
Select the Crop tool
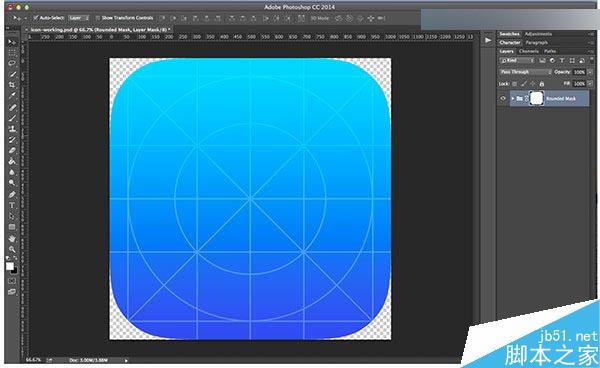12,85
